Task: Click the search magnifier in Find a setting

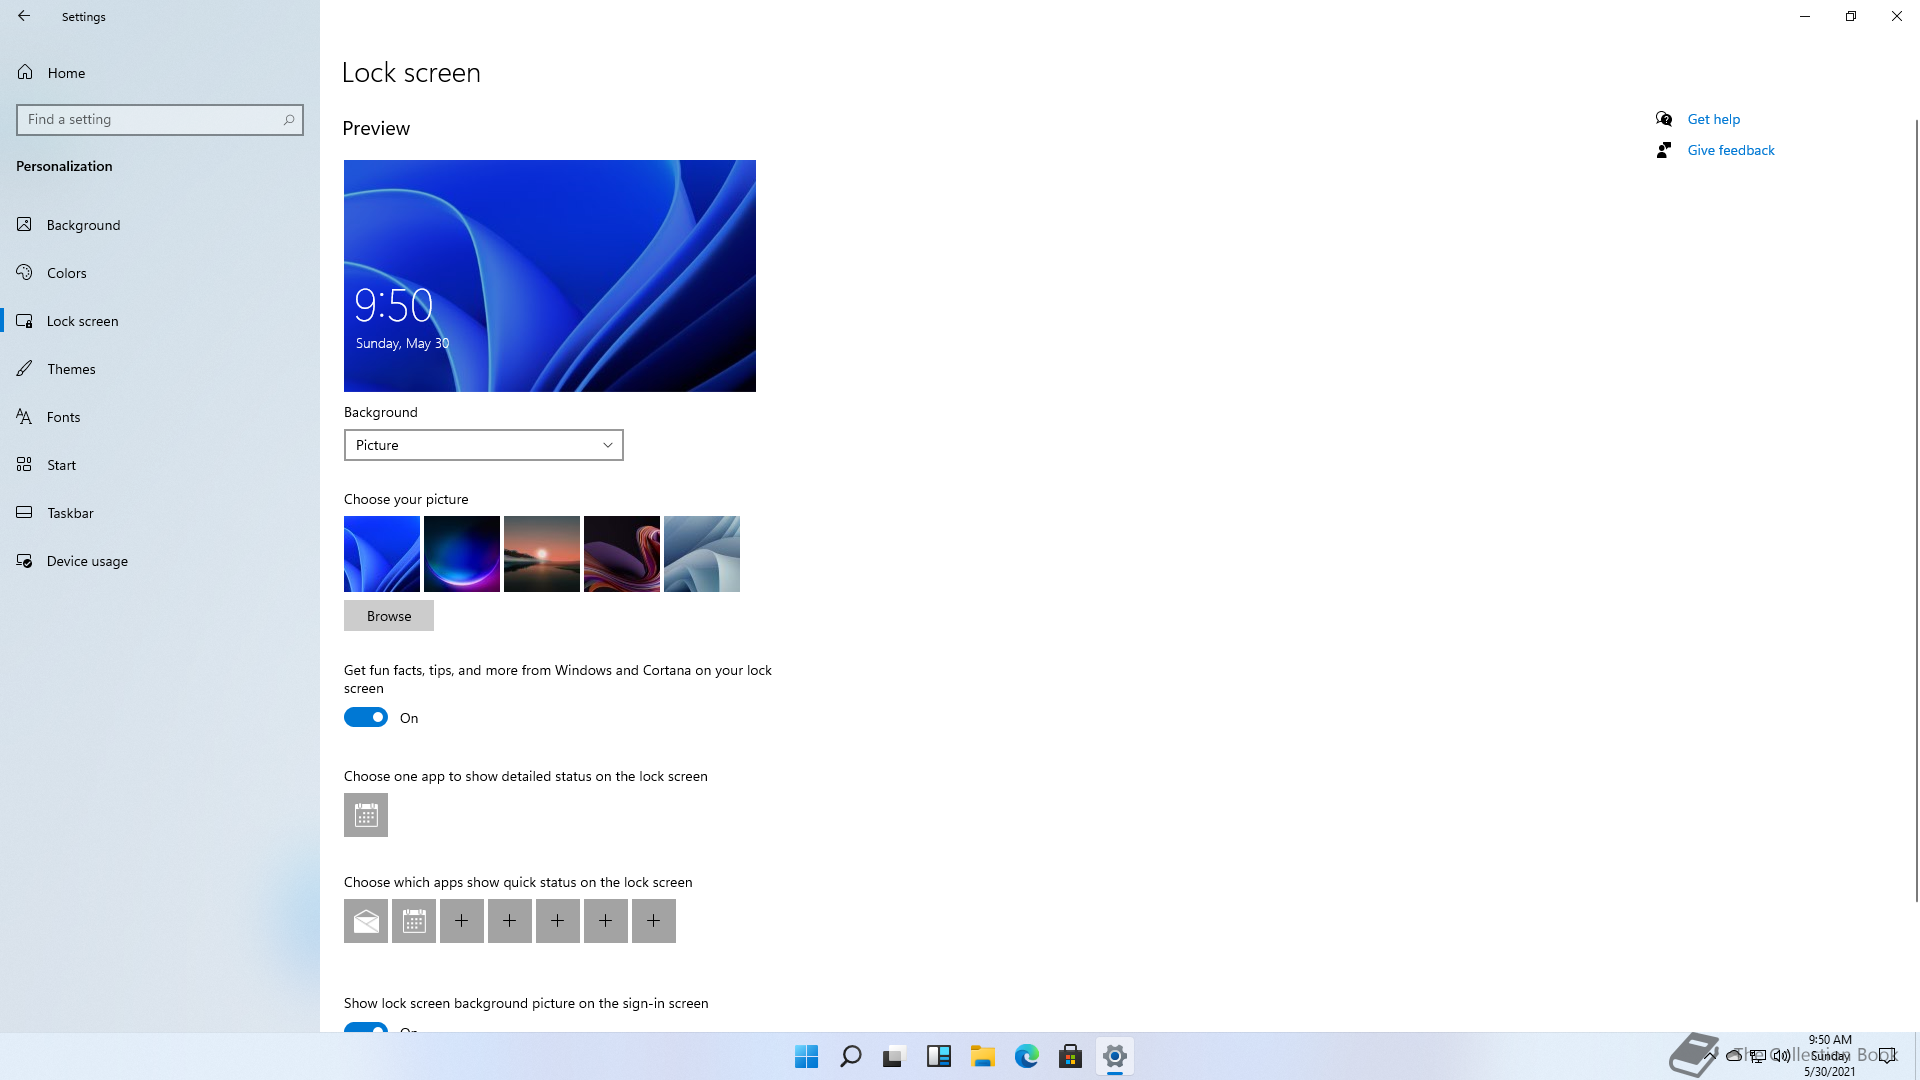Action: click(x=289, y=120)
